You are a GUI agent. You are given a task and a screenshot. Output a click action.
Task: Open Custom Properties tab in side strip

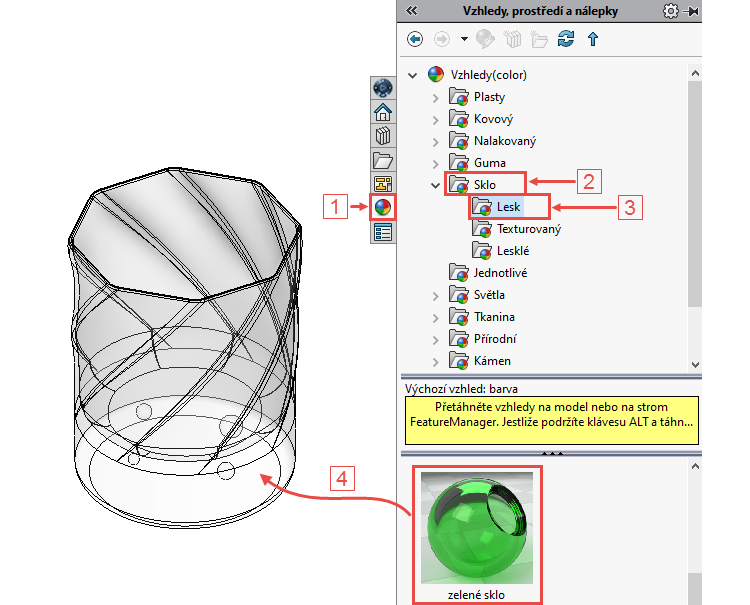[x=383, y=232]
